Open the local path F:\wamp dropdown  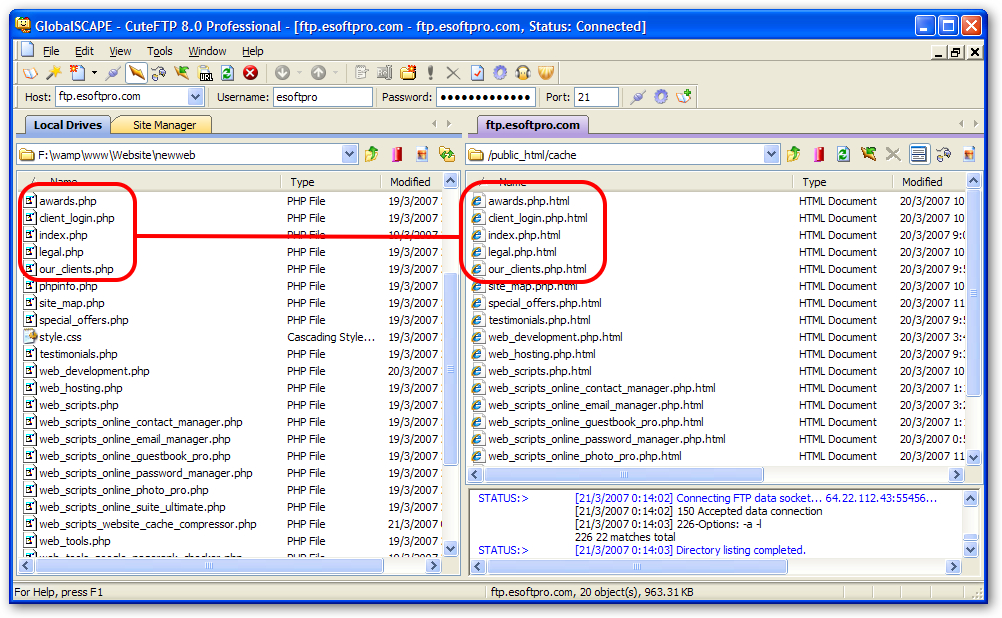(349, 154)
